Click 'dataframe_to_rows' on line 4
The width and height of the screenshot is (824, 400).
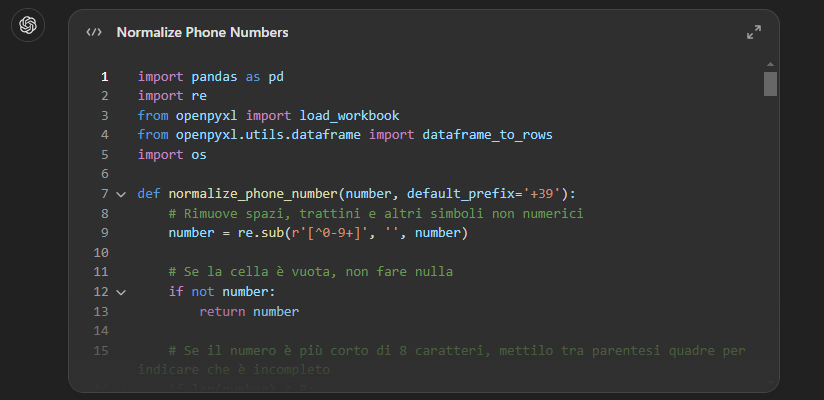point(487,135)
